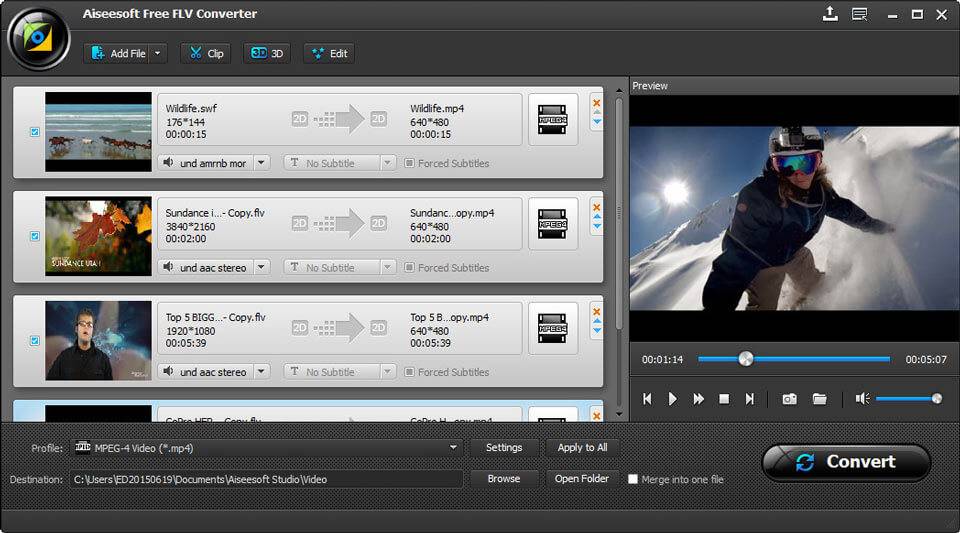Adjust the preview volume slider
The width and height of the screenshot is (960, 533).
coord(909,399)
